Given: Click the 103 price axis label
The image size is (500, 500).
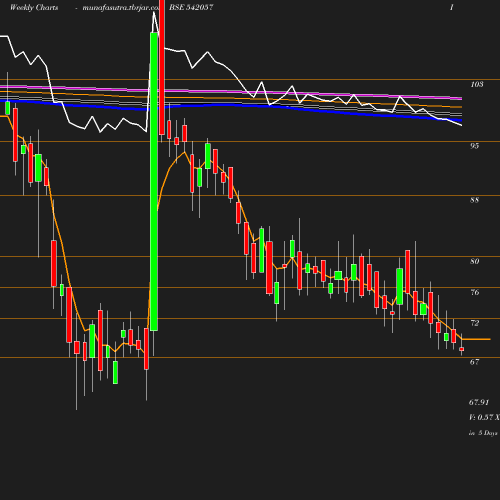Looking at the screenshot, I should [x=477, y=84].
